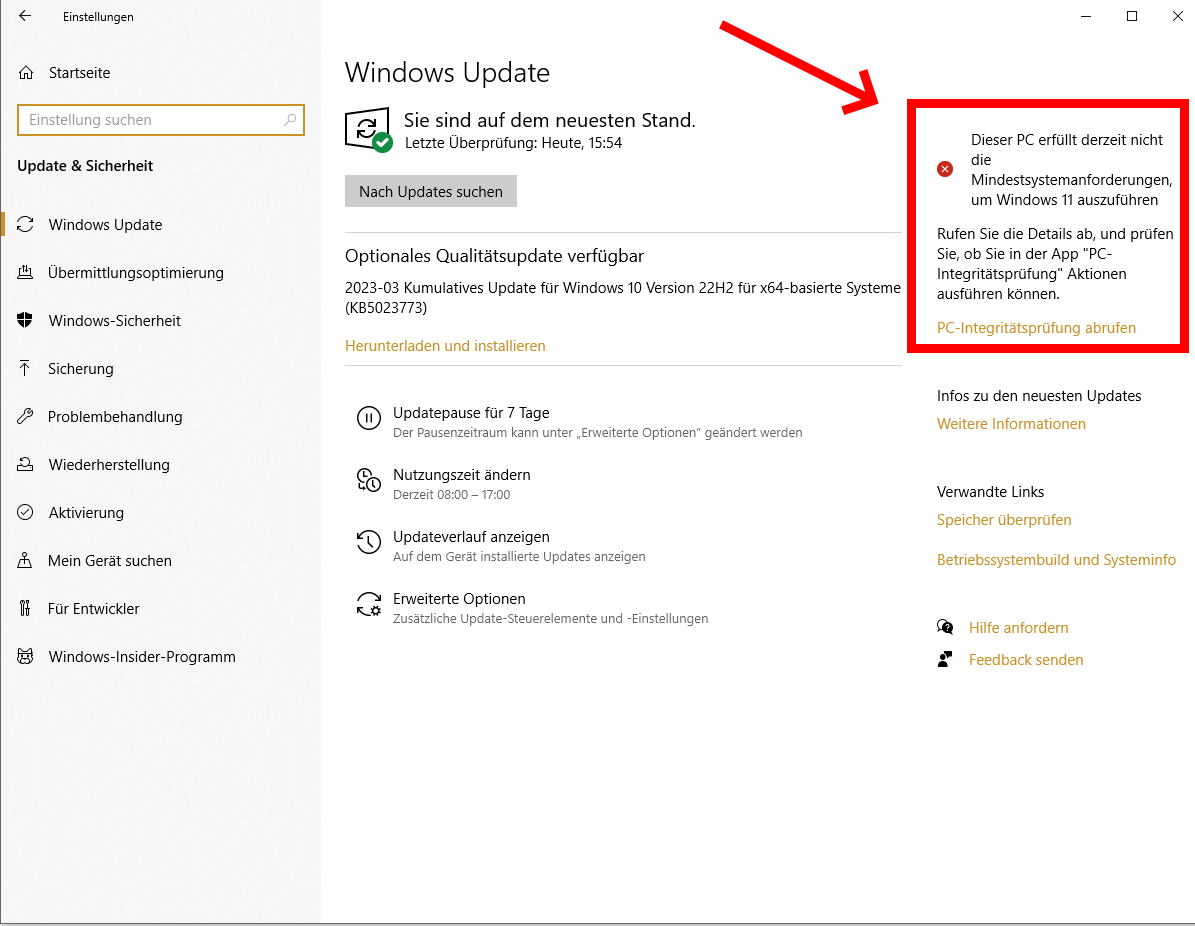Select the Aktivierung checkmark icon
The height and width of the screenshot is (926, 1195).
click(x=27, y=512)
